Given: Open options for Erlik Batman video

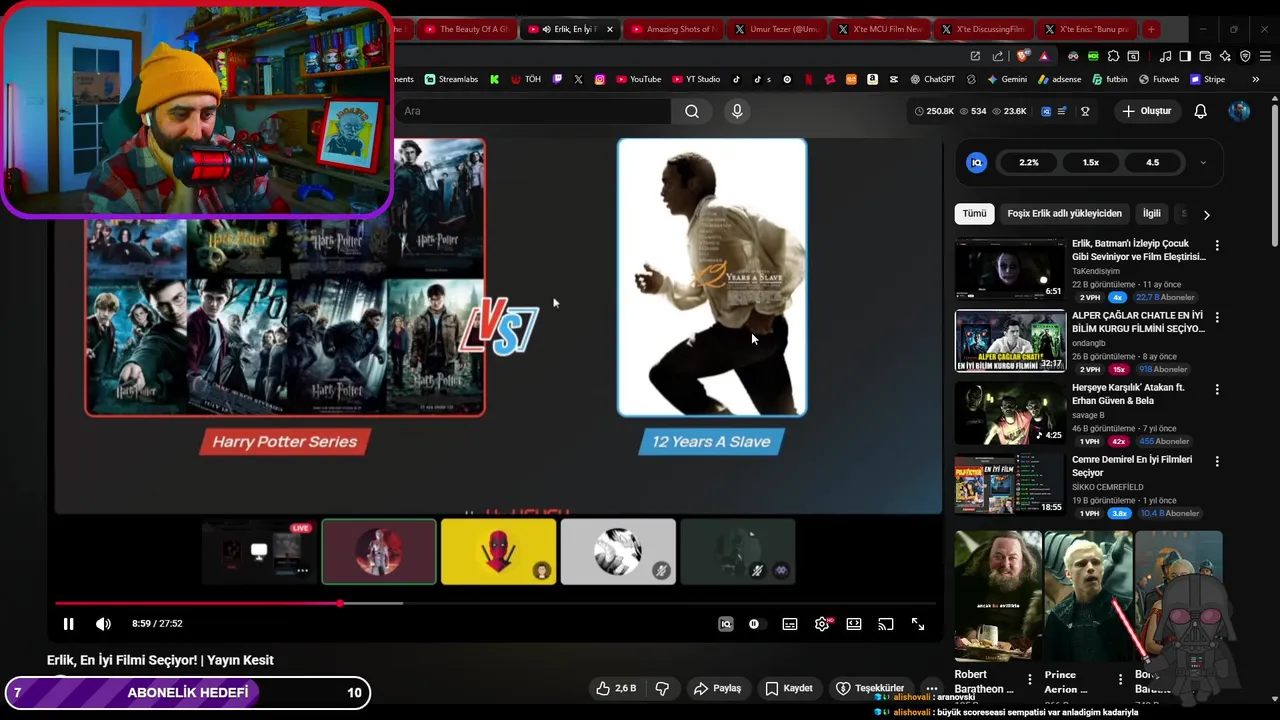Looking at the screenshot, I should click(1217, 245).
